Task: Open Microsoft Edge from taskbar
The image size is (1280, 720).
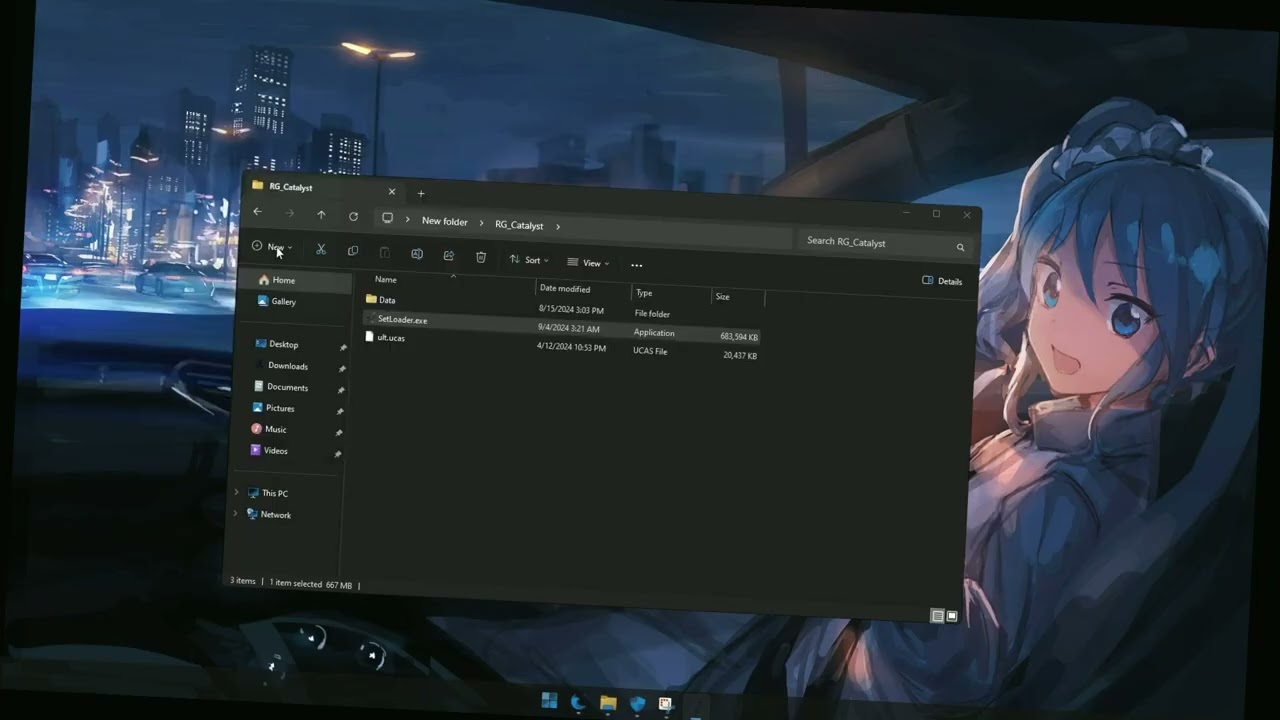Action: [578, 702]
